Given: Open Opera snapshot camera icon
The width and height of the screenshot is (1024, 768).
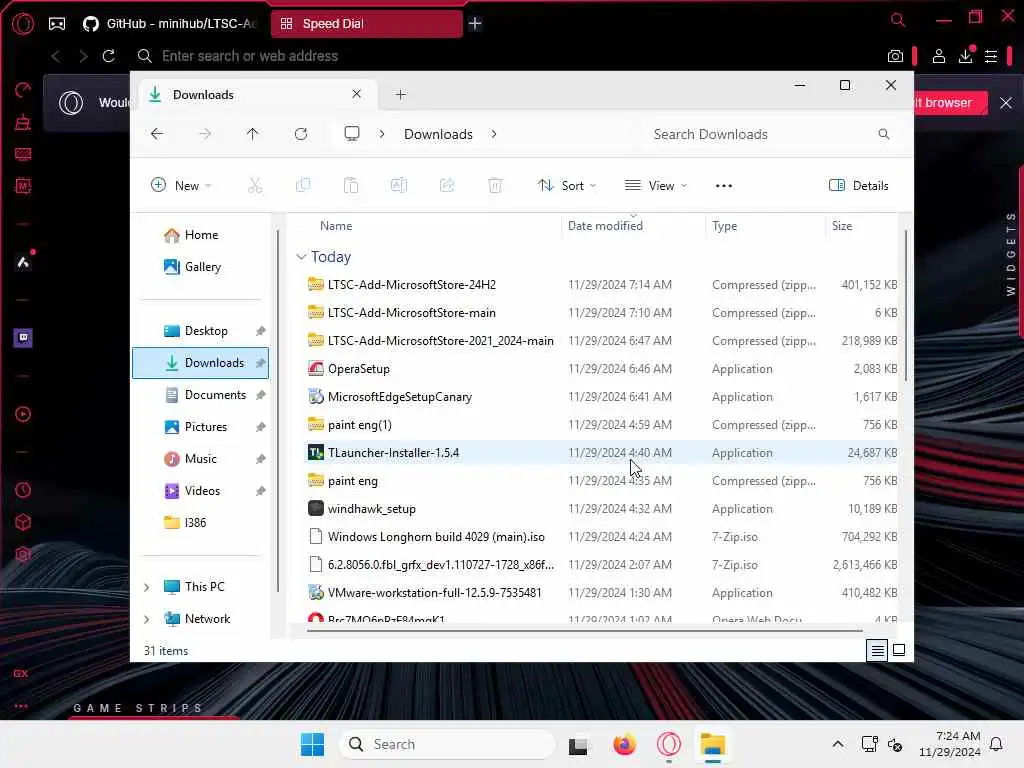Looking at the screenshot, I should tap(895, 56).
